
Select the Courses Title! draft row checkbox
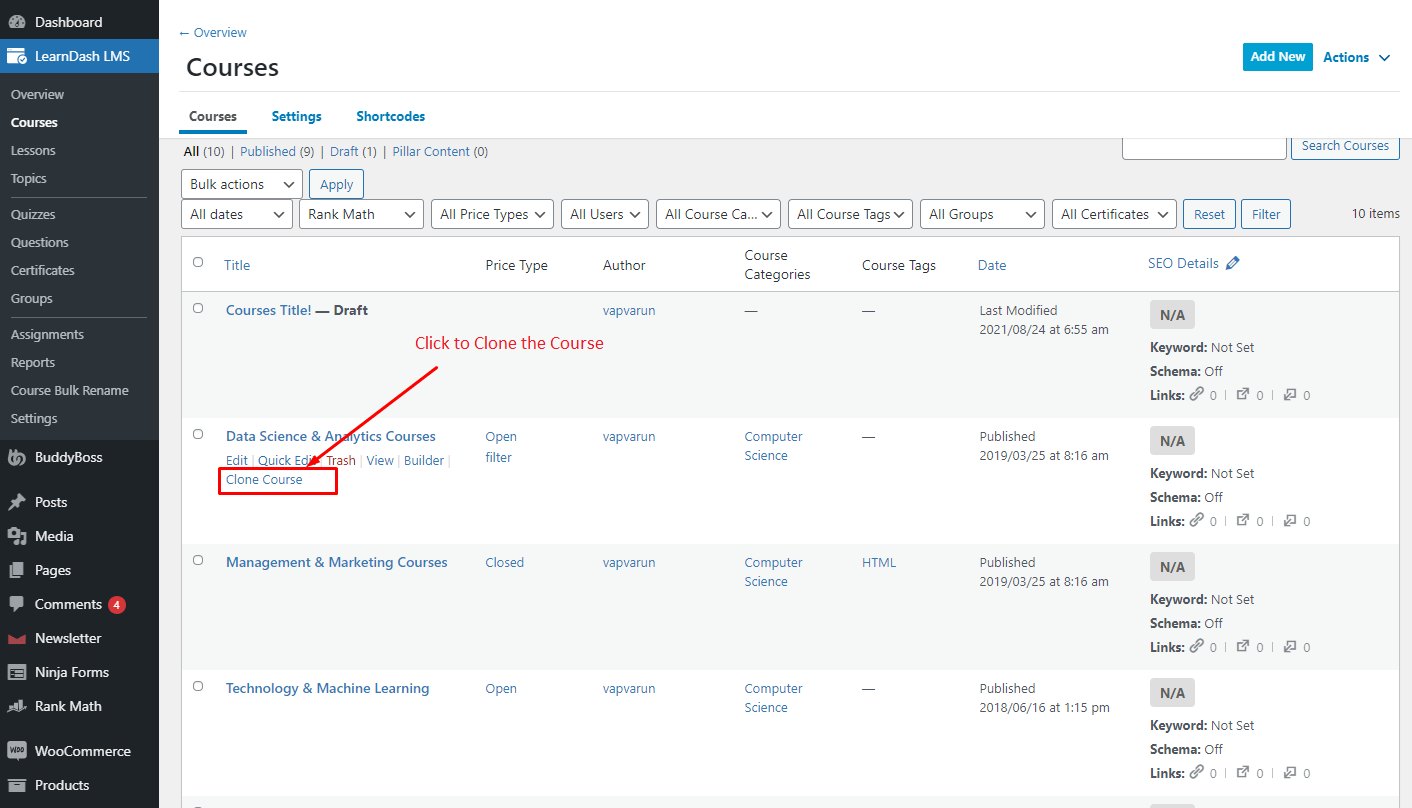pyautogui.click(x=198, y=308)
